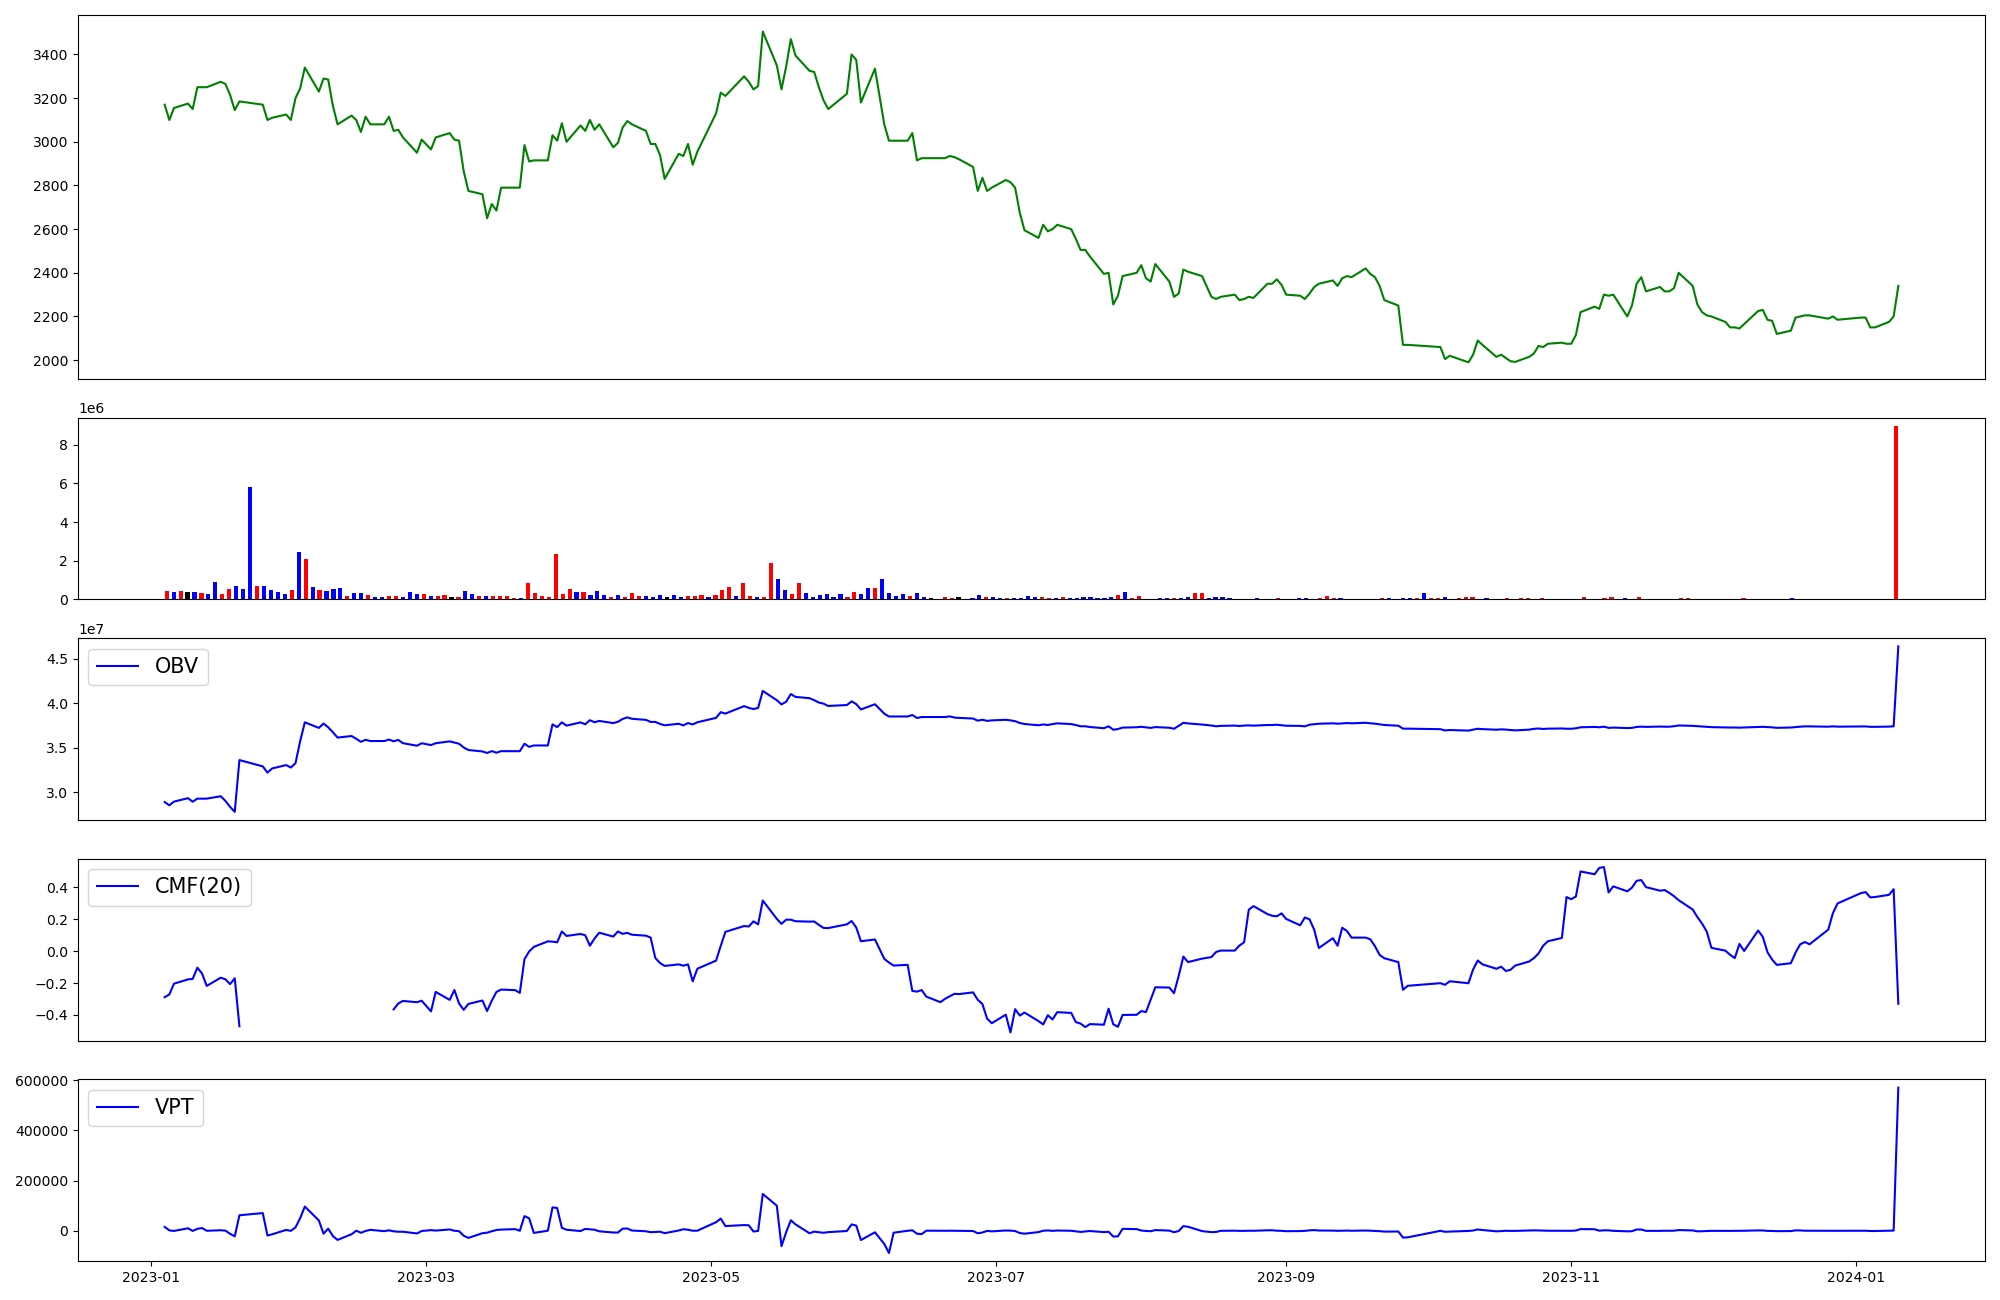The height and width of the screenshot is (1300, 2000).
Task: Select the 2023-09 x-axis date label
Action: (x=1285, y=1276)
